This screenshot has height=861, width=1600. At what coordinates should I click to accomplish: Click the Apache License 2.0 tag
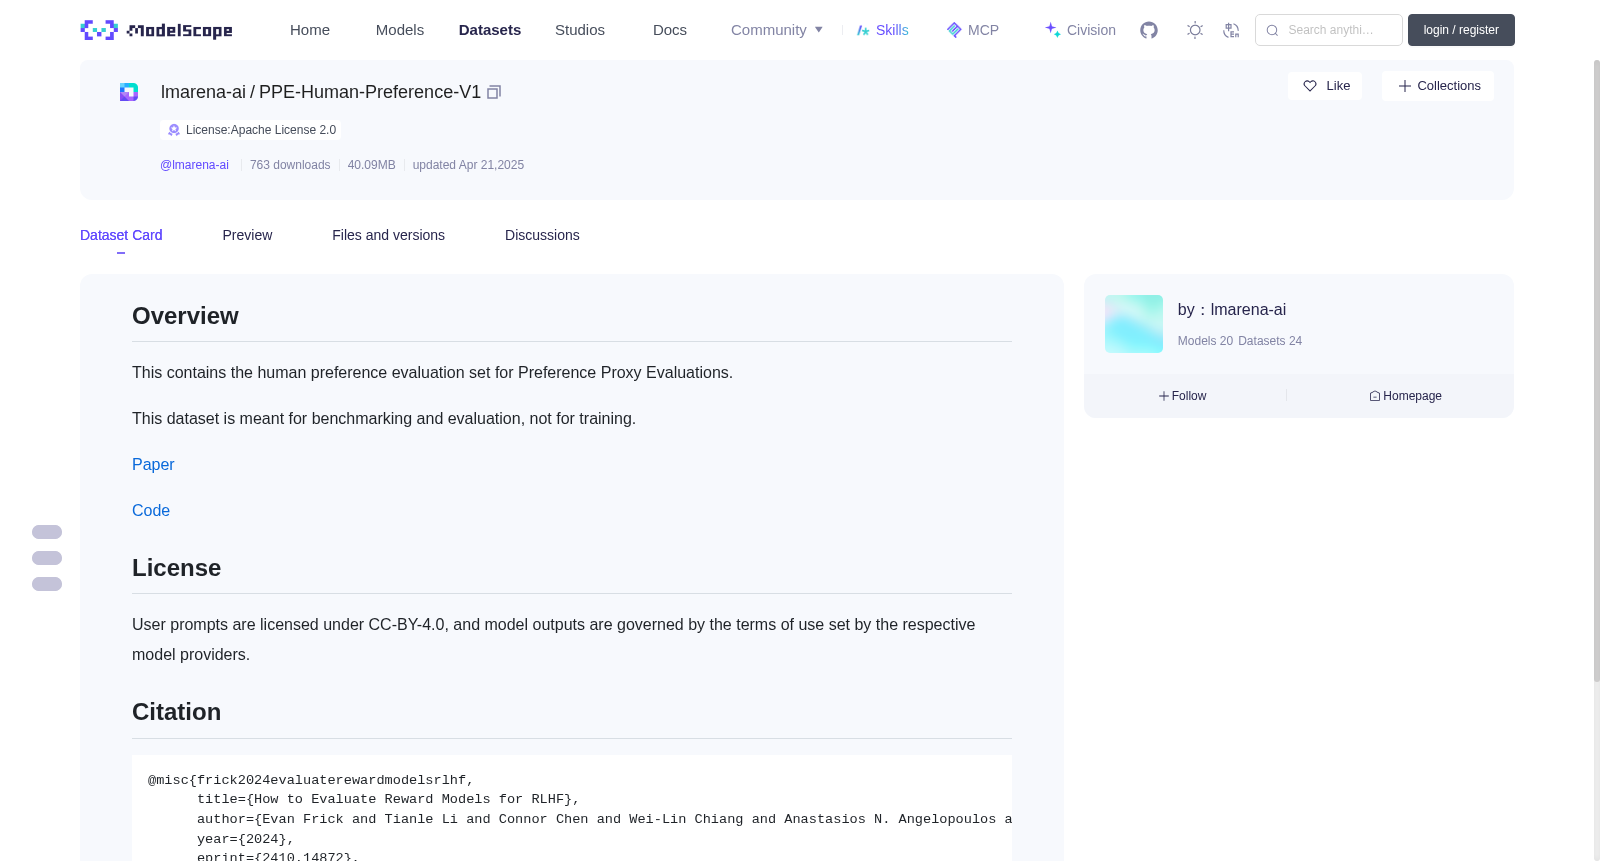(x=251, y=130)
